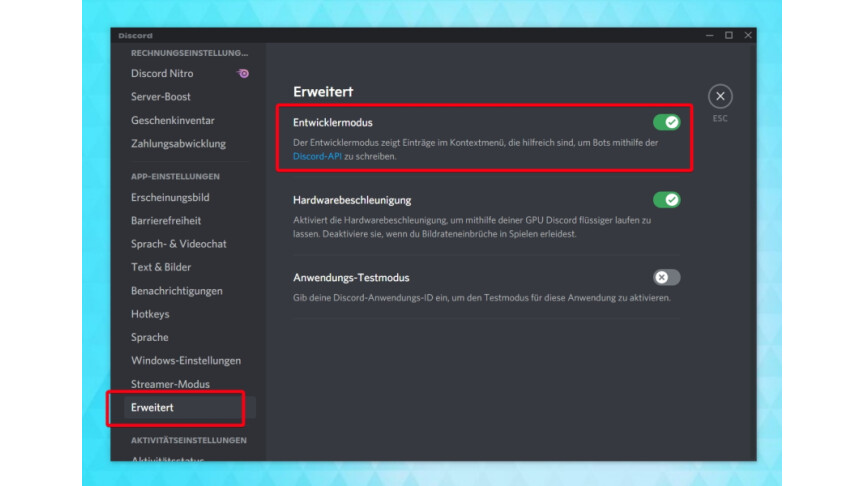Click the Hardwarebeschleunigung heading text
The height and width of the screenshot is (486, 864).
point(352,200)
